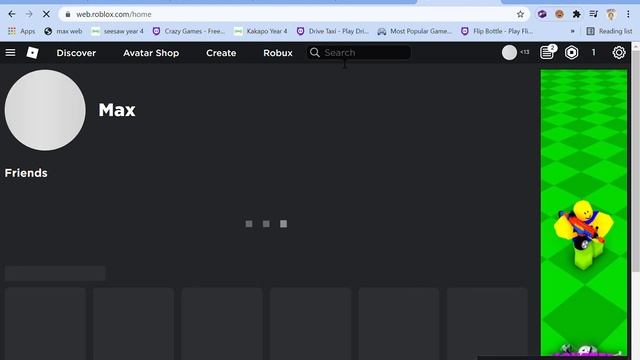Click the Robux hexagon icon

tap(571, 53)
